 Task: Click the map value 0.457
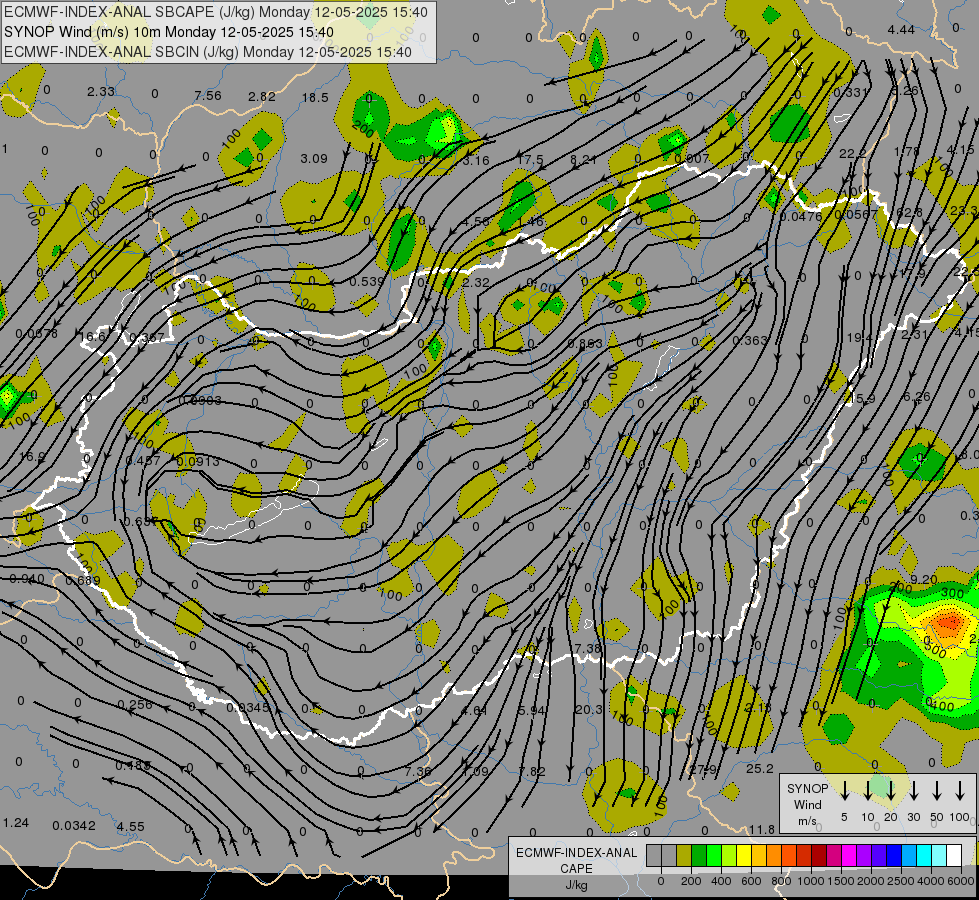[143, 460]
